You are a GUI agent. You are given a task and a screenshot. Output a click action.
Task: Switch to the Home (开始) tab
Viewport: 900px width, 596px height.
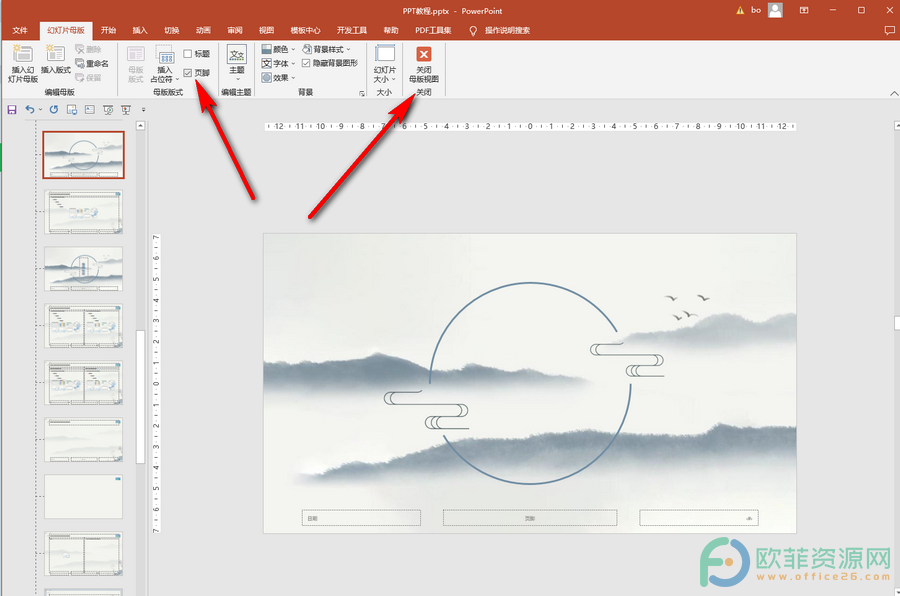(x=108, y=30)
